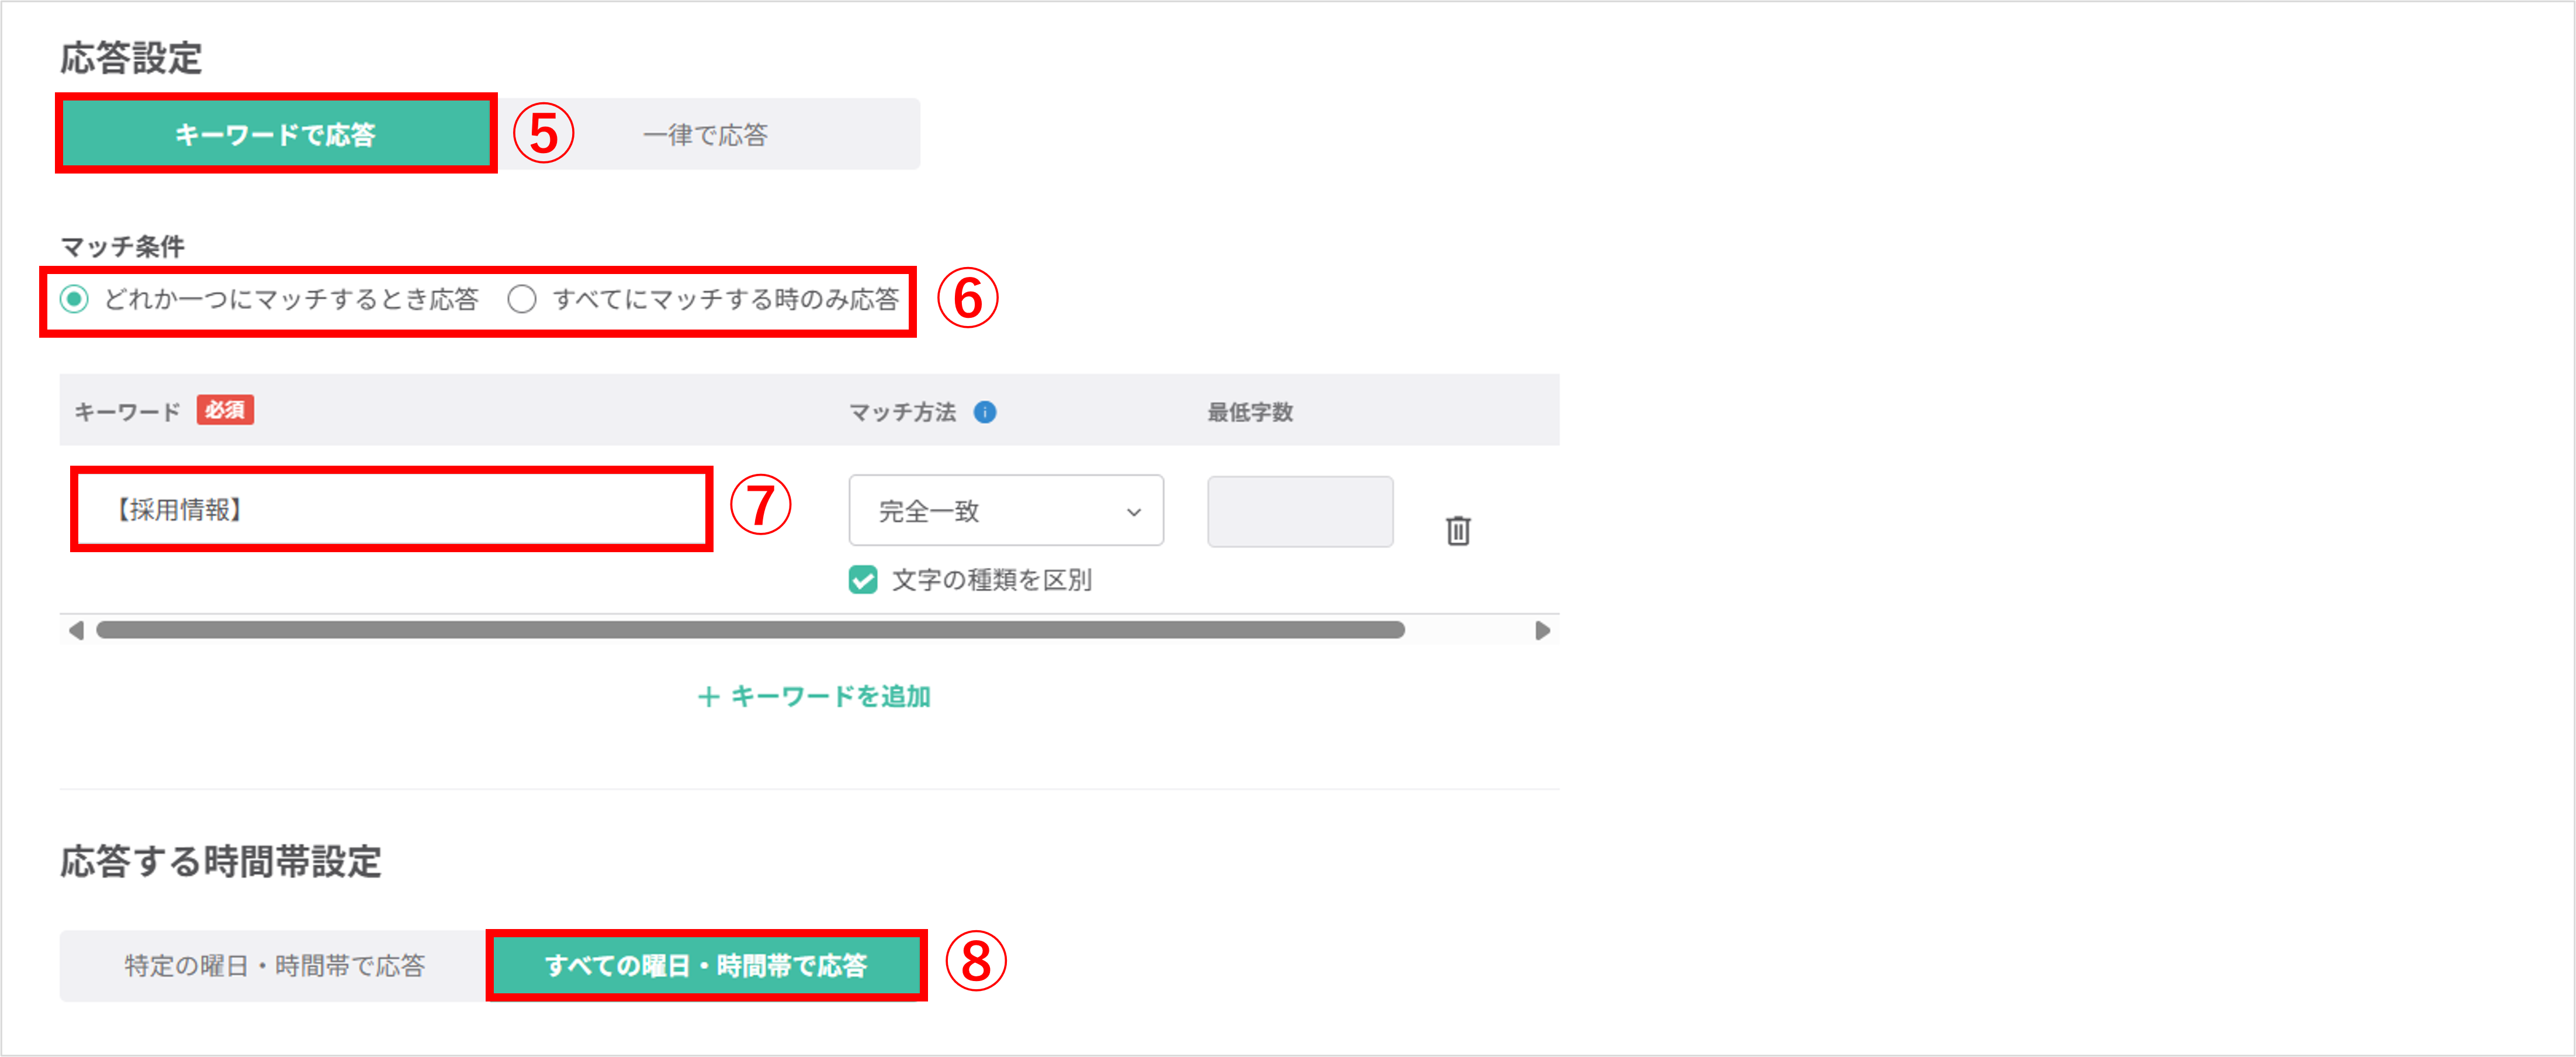Click the red '必須' required badge
The width and height of the screenshot is (2576, 1057).
click(225, 410)
